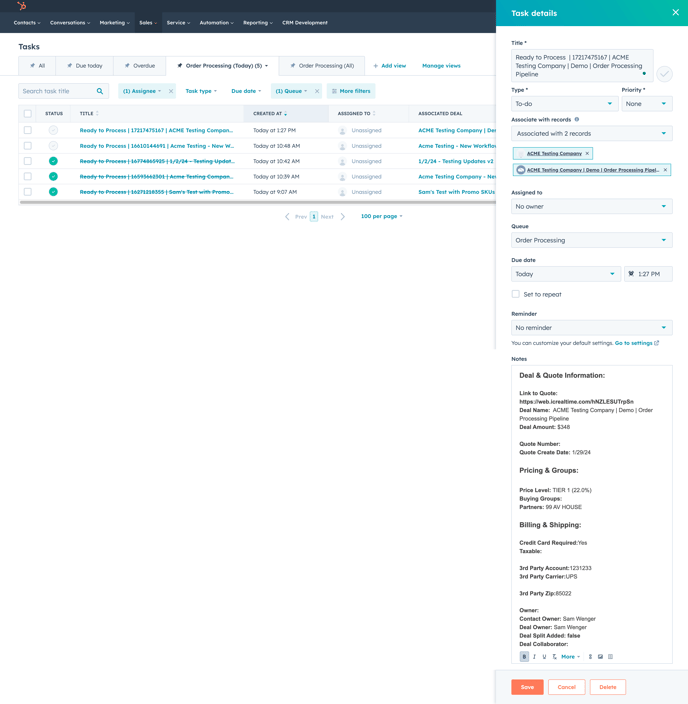
Task: Mark task 17217475167 as complete
Action: 53,130
